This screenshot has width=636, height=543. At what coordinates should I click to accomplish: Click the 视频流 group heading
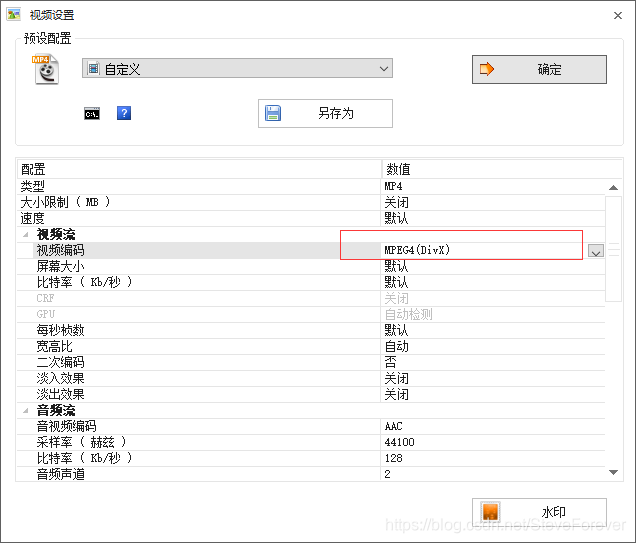pyautogui.click(x=56, y=234)
